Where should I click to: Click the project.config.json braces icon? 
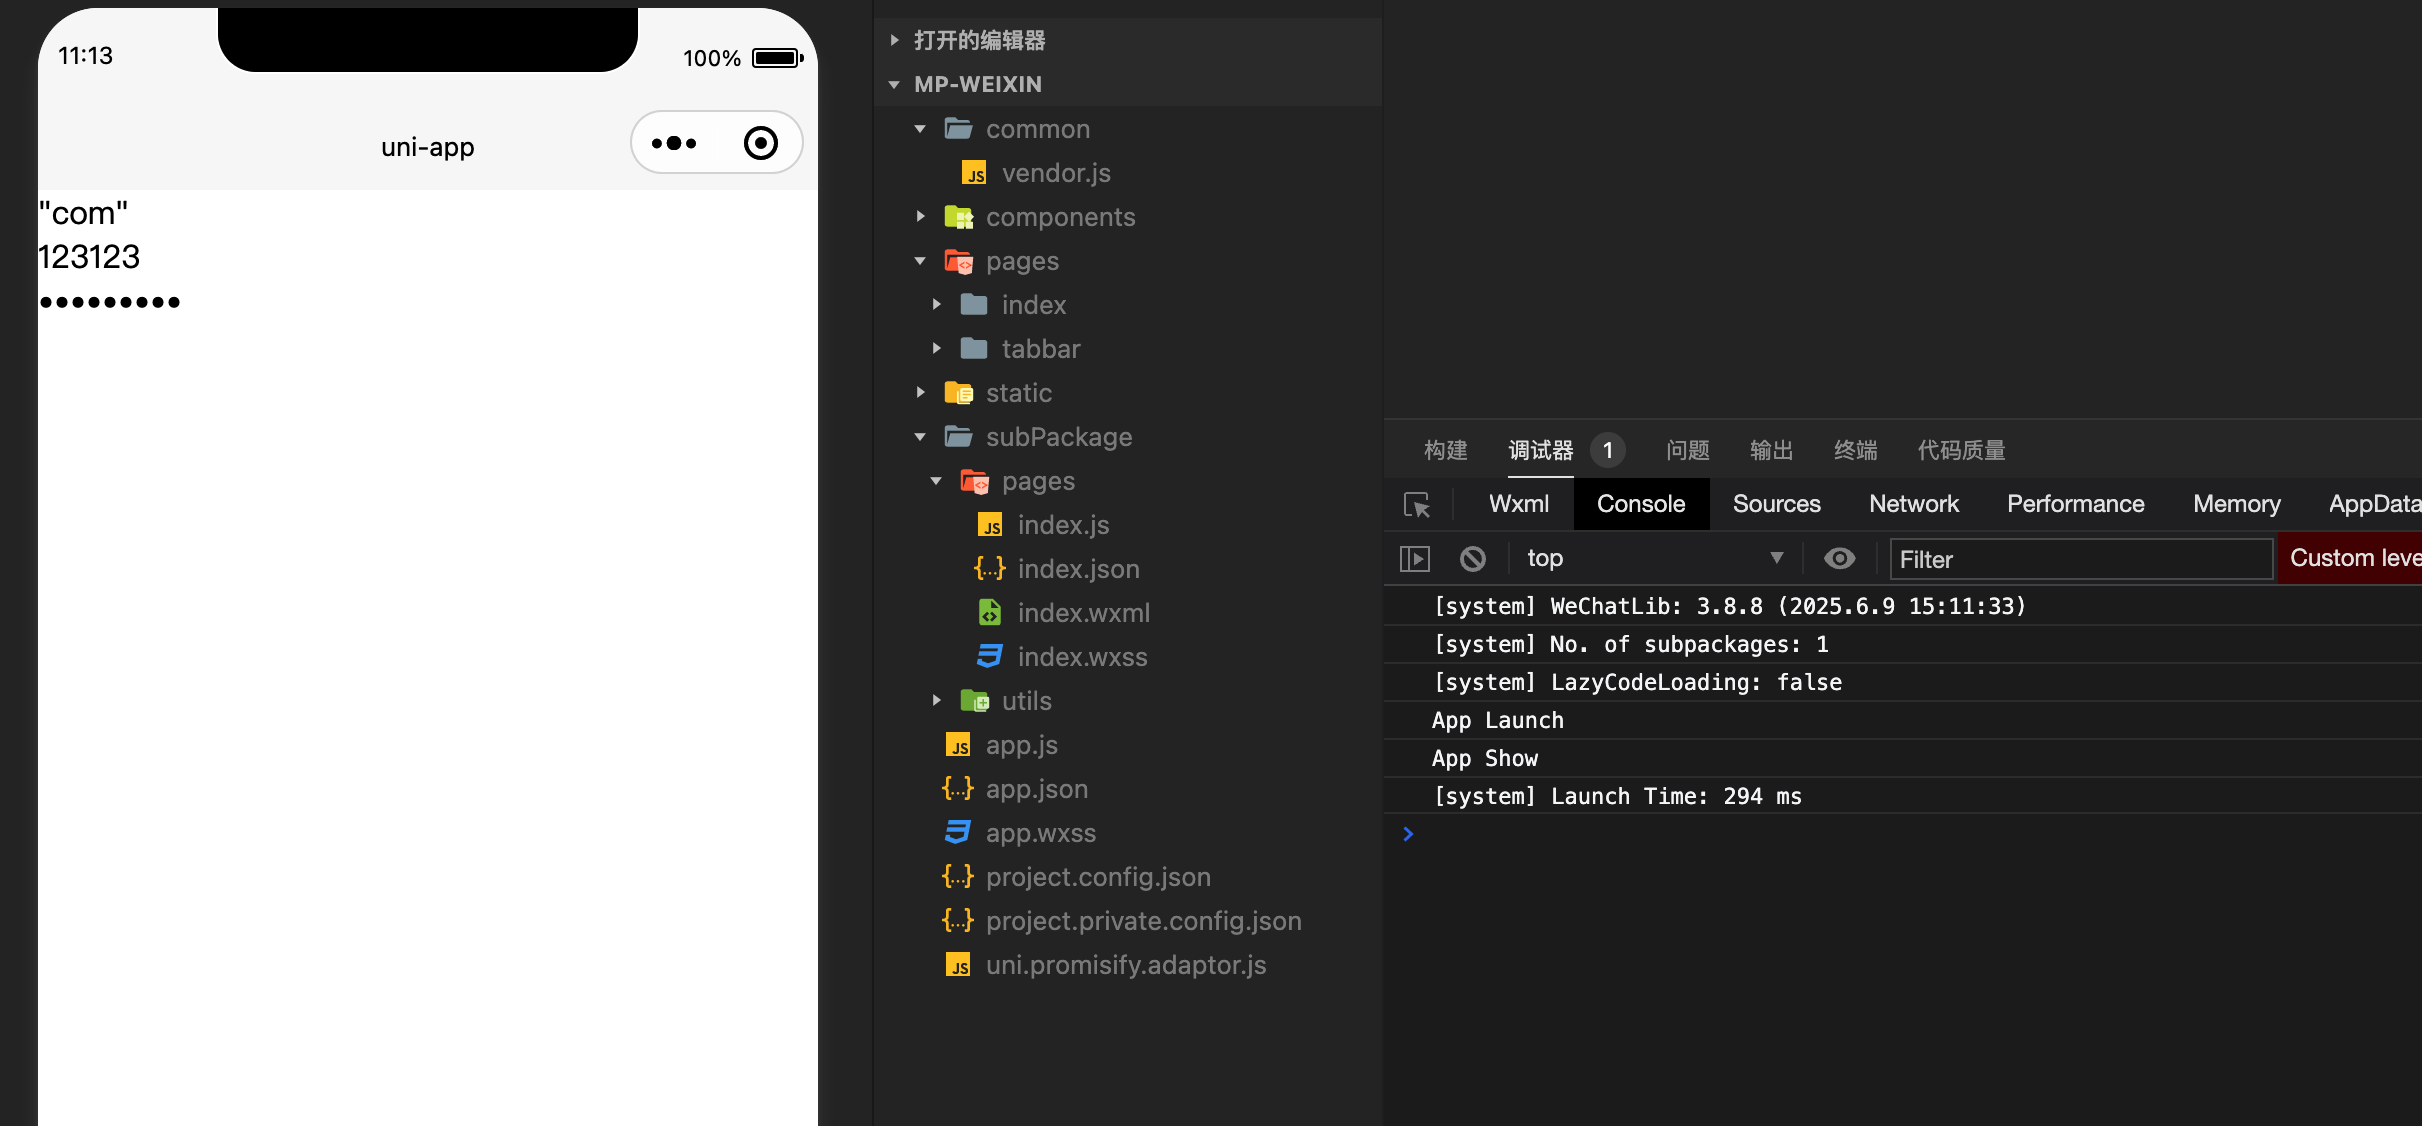point(958,877)
